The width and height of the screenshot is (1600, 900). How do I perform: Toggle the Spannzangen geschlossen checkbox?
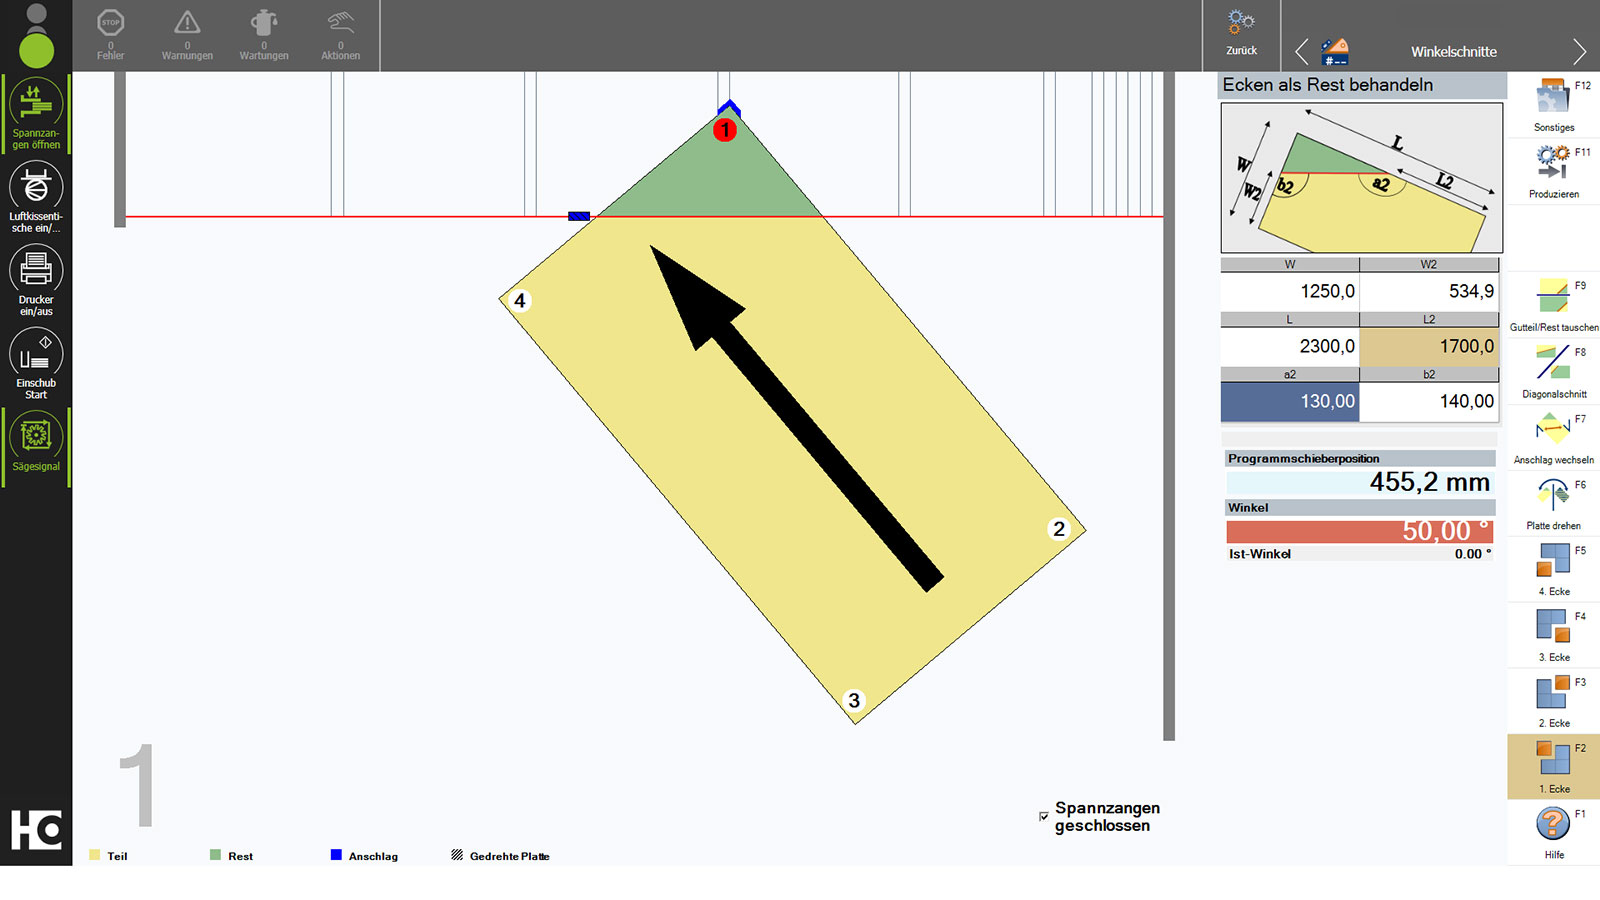(x=1044, y=817)
